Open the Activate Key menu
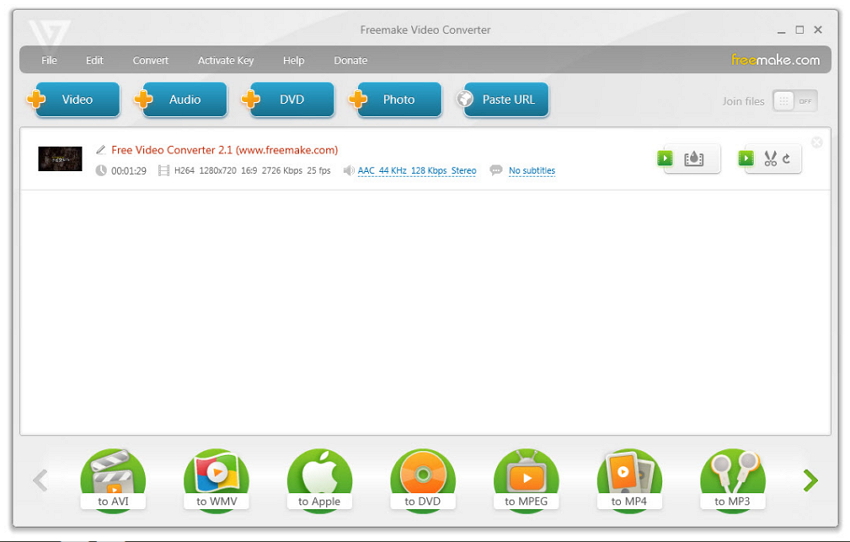Image resolution: width=850 pixels, height=542 pixels. pyautogui.click(x=226, y=60)
